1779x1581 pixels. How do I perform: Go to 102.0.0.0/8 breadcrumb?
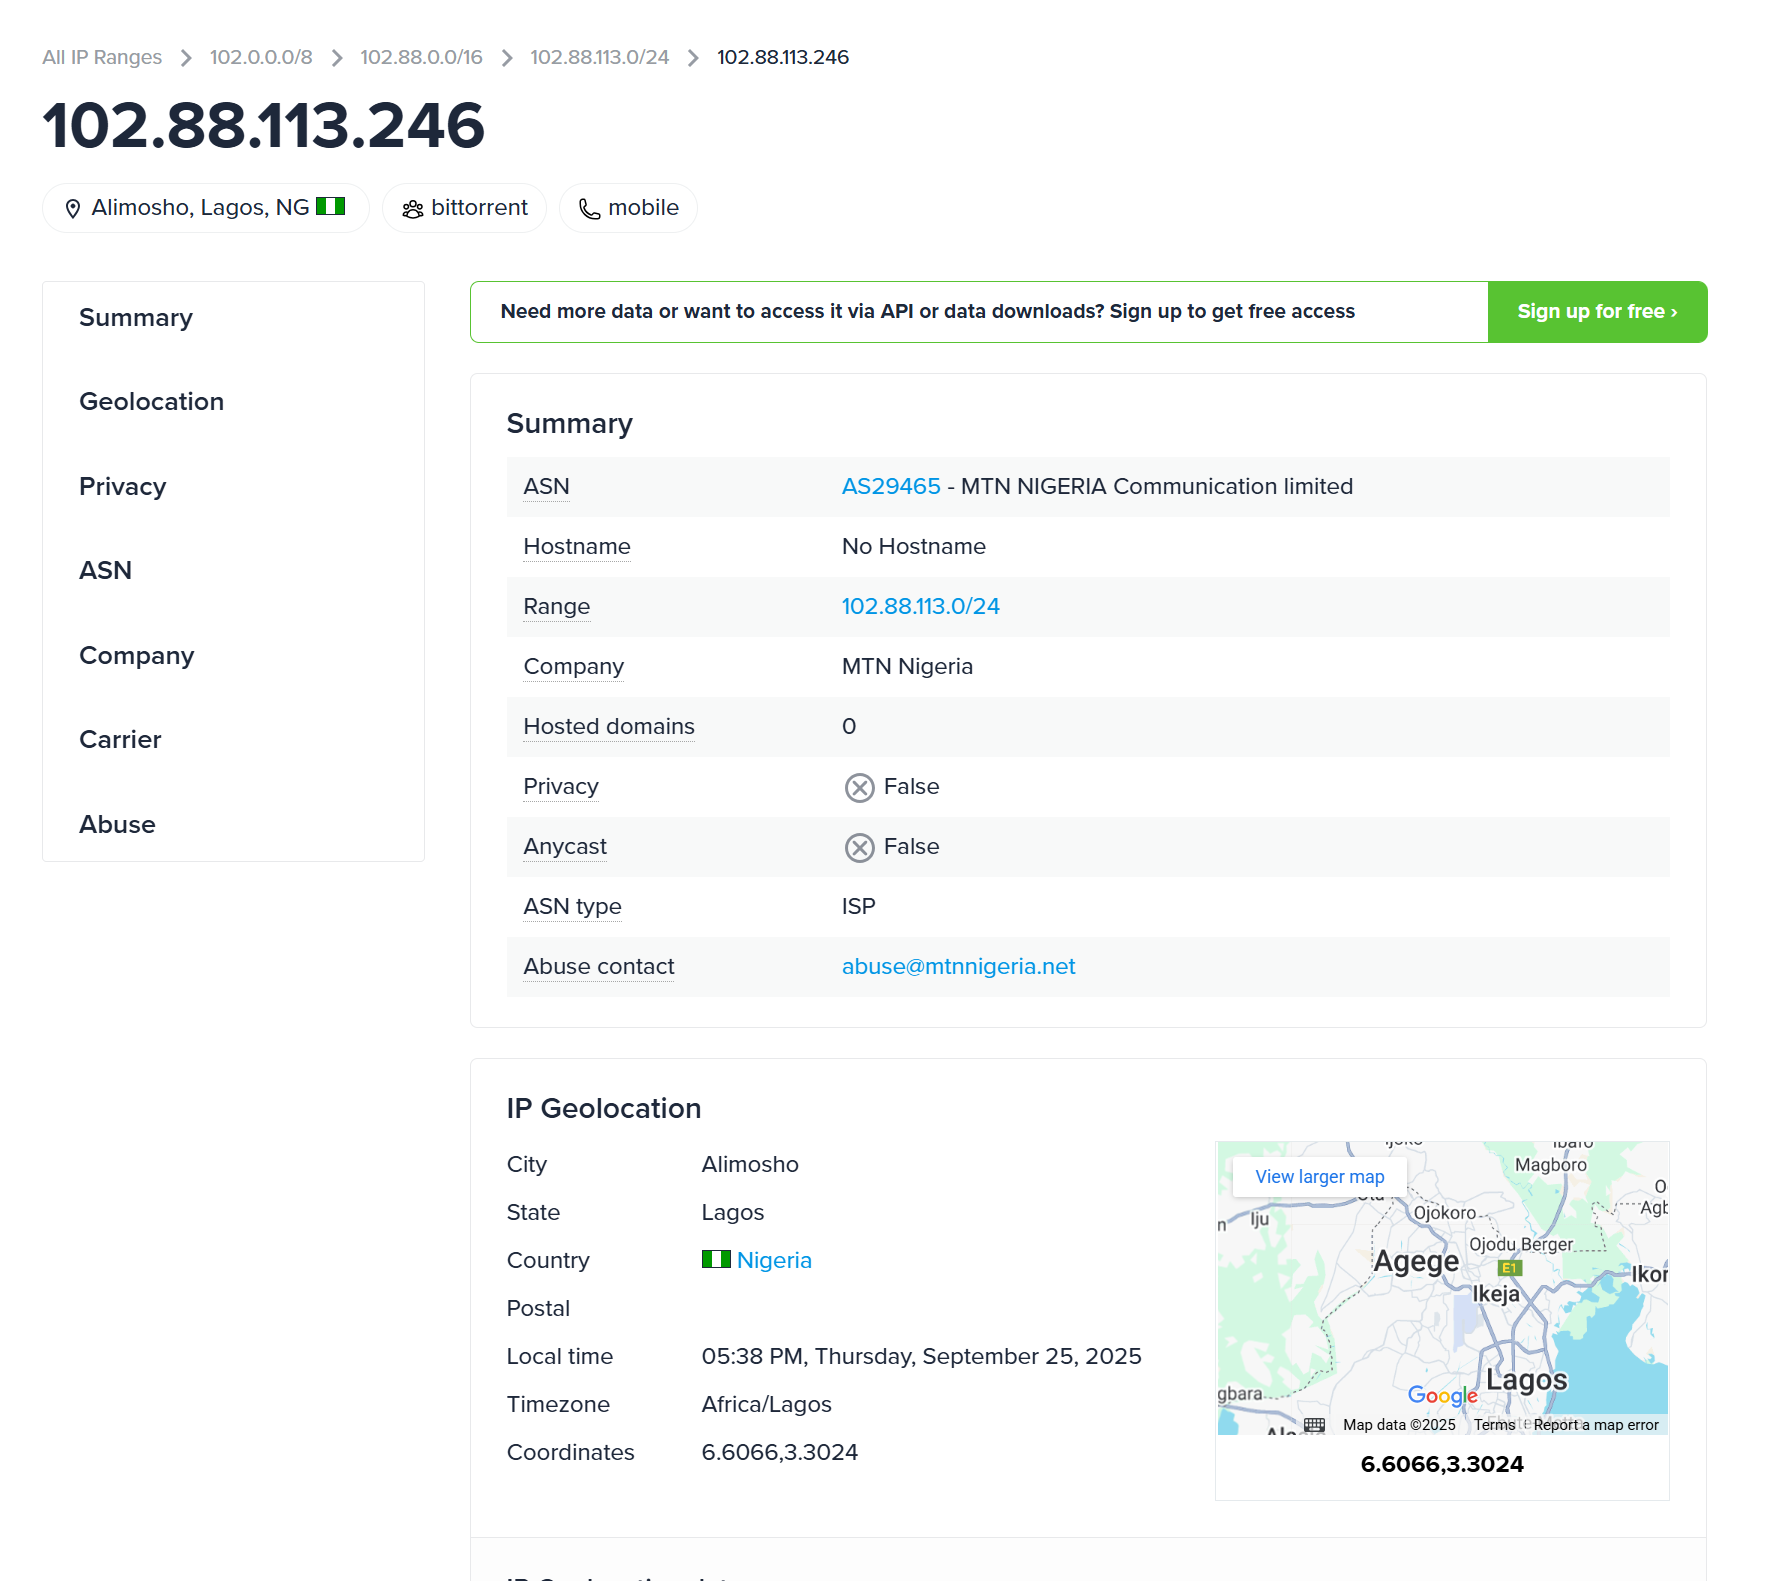261,57
